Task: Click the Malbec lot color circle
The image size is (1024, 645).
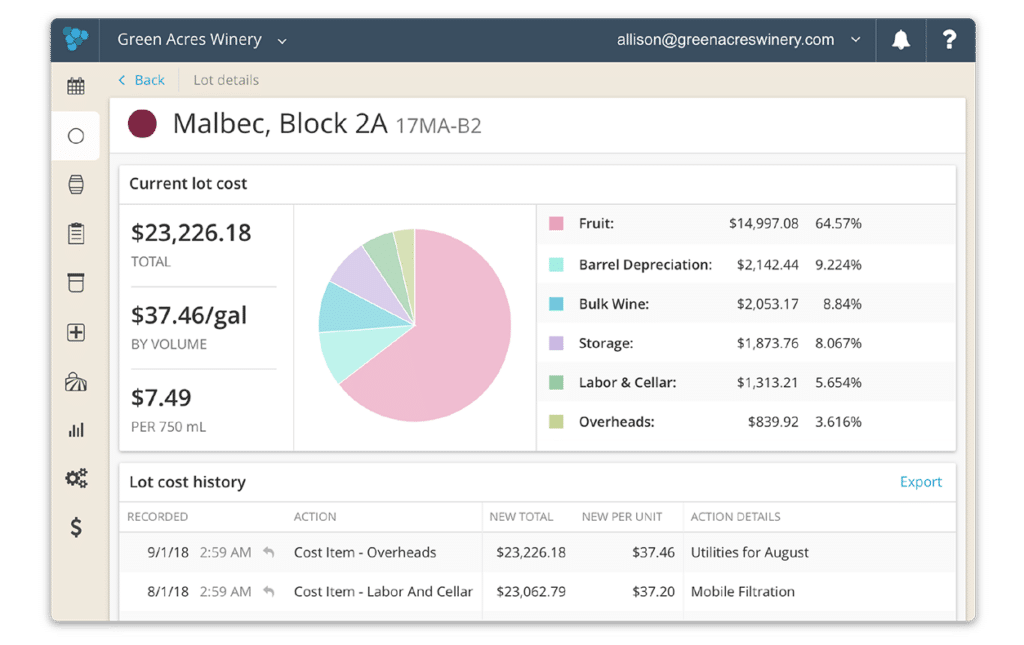Action: tap(143, 124)
